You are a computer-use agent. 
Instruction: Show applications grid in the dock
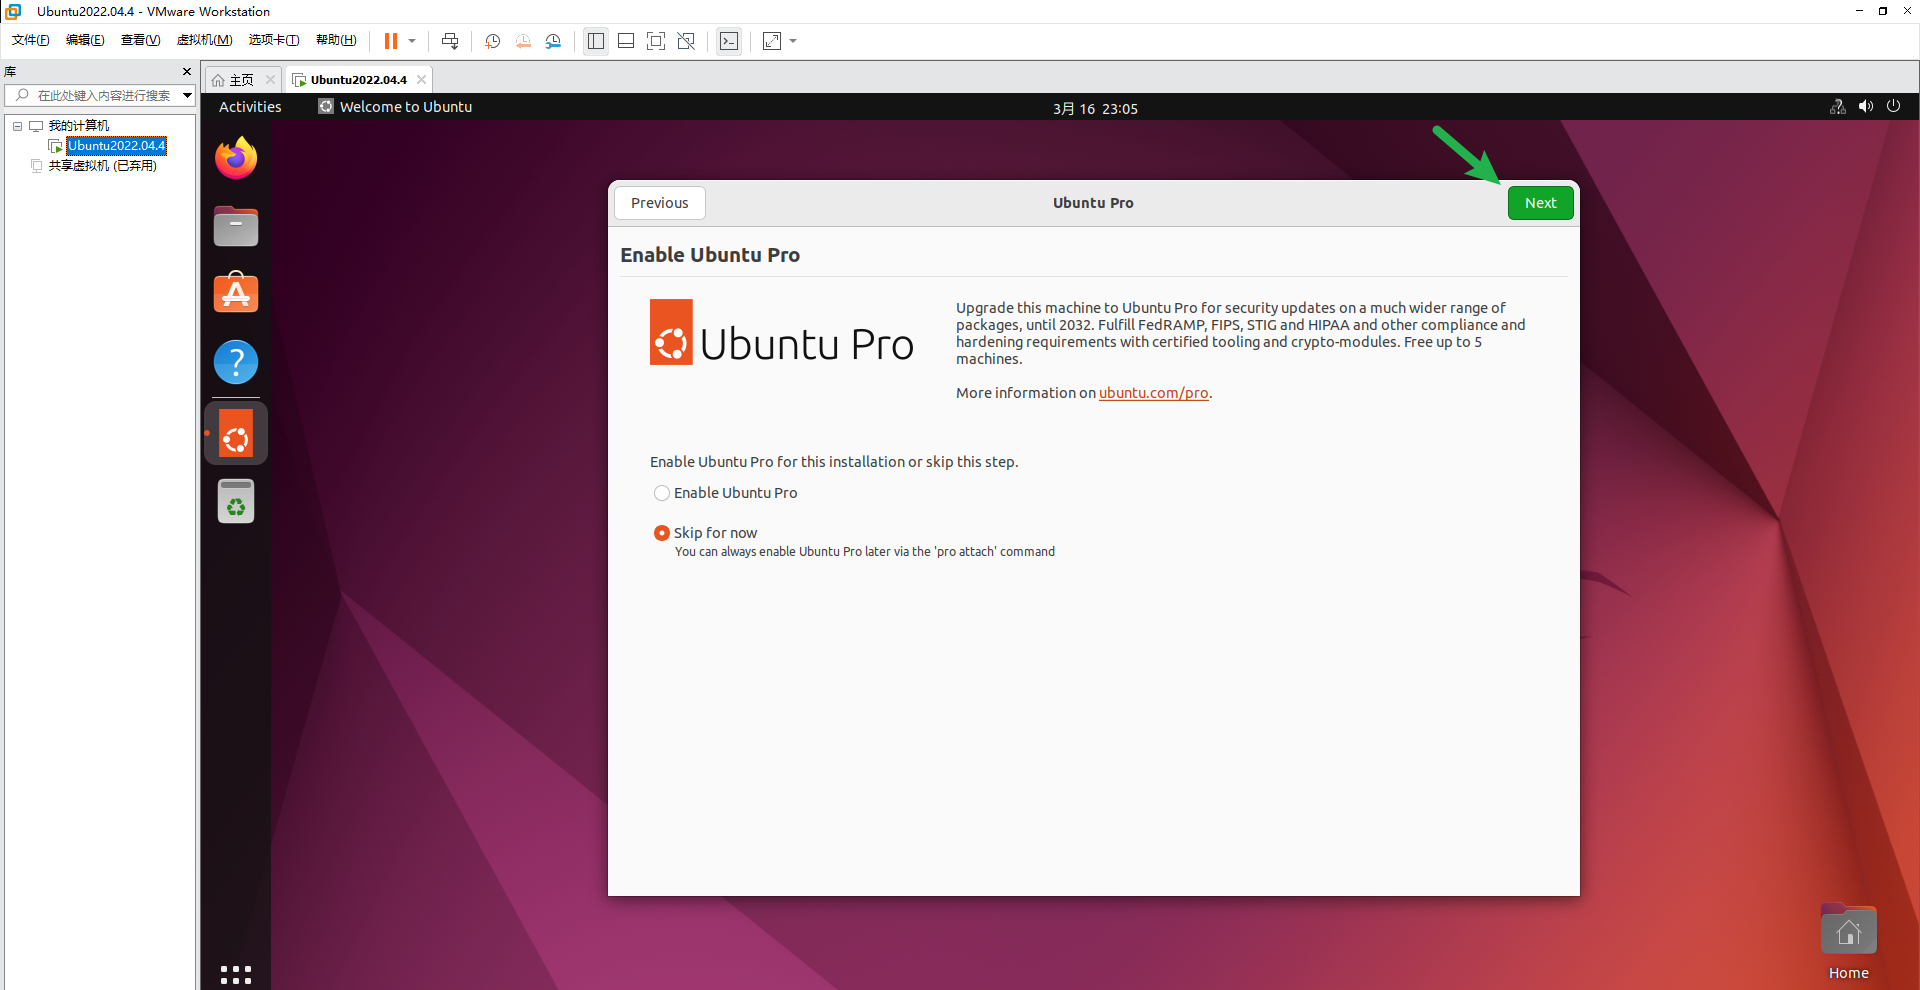(x=236, y=974)
